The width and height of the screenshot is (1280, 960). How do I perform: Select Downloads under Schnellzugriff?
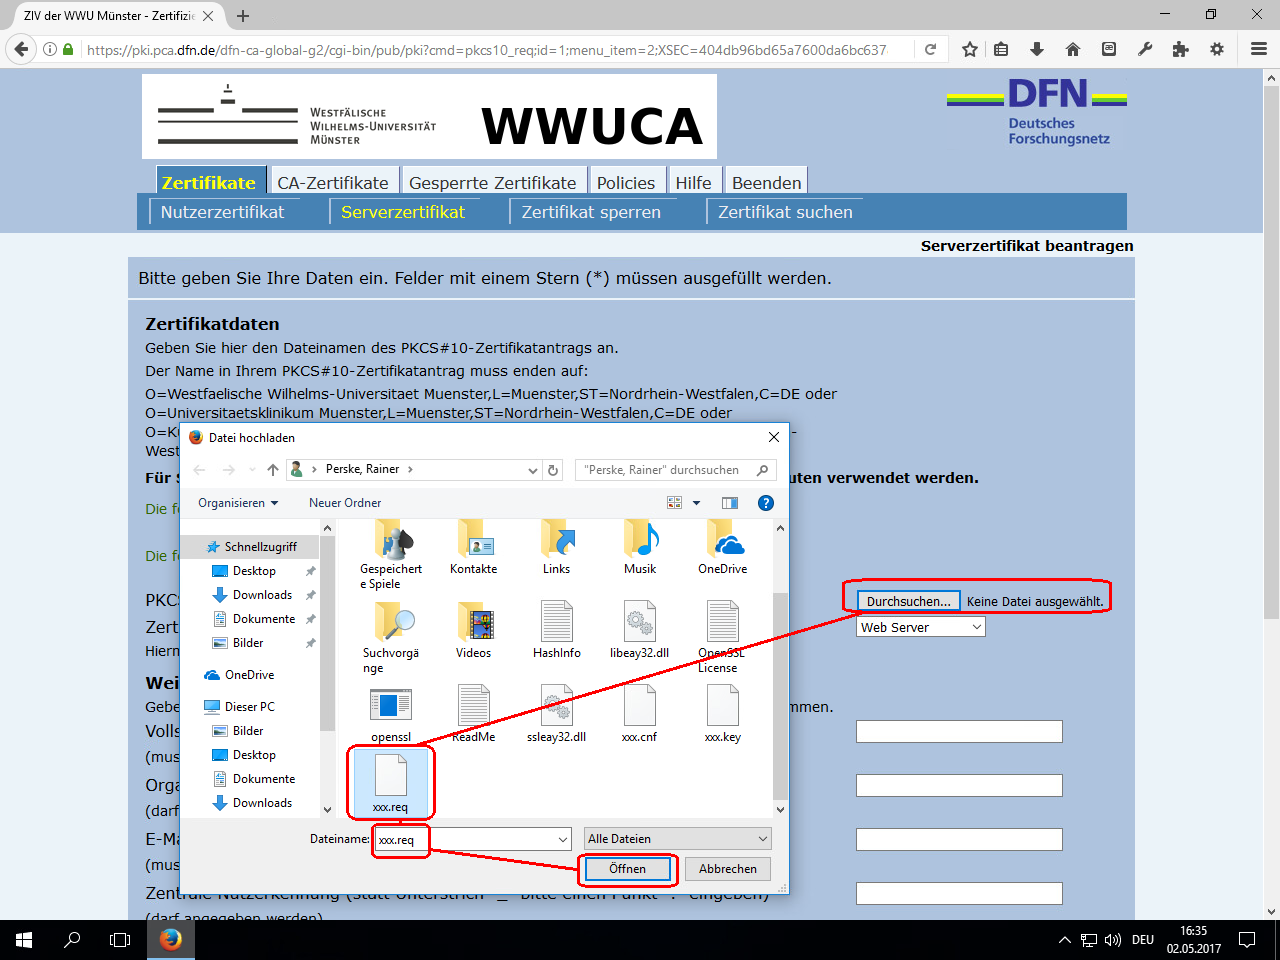[x=262, y=595]
